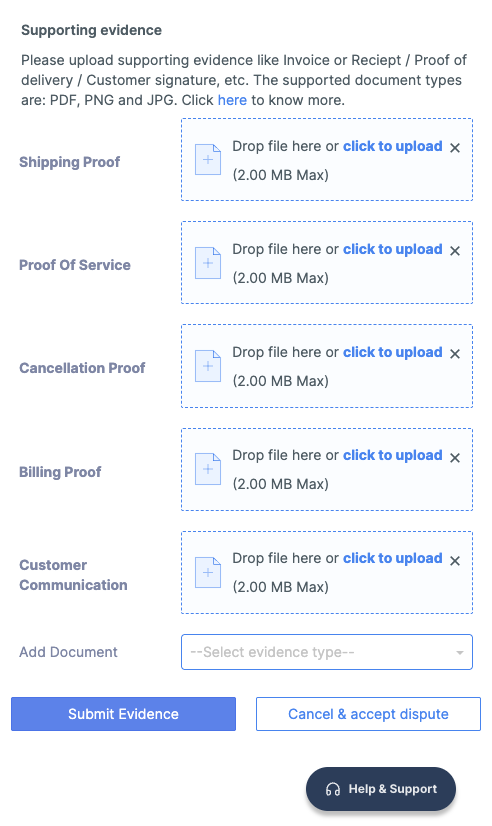Remove the Billing Proof upload row
The height and width of the screenshot is (826, 492).
[455, 458]
